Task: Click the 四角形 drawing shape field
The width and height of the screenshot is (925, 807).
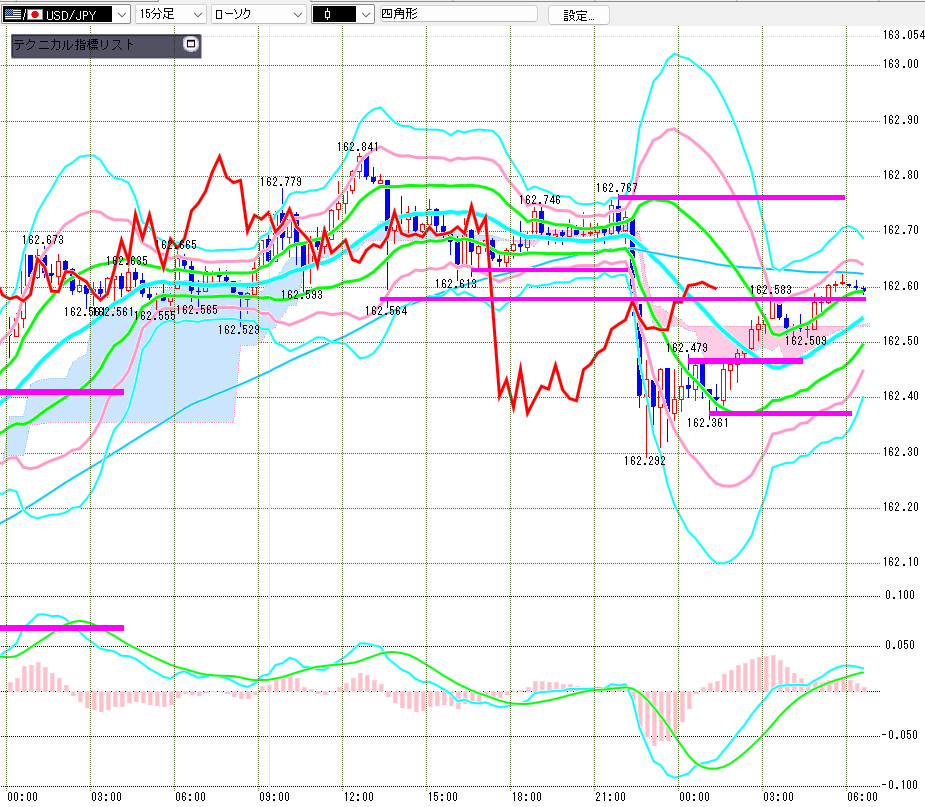Action: pyautogui.click(x=458, y=14)
